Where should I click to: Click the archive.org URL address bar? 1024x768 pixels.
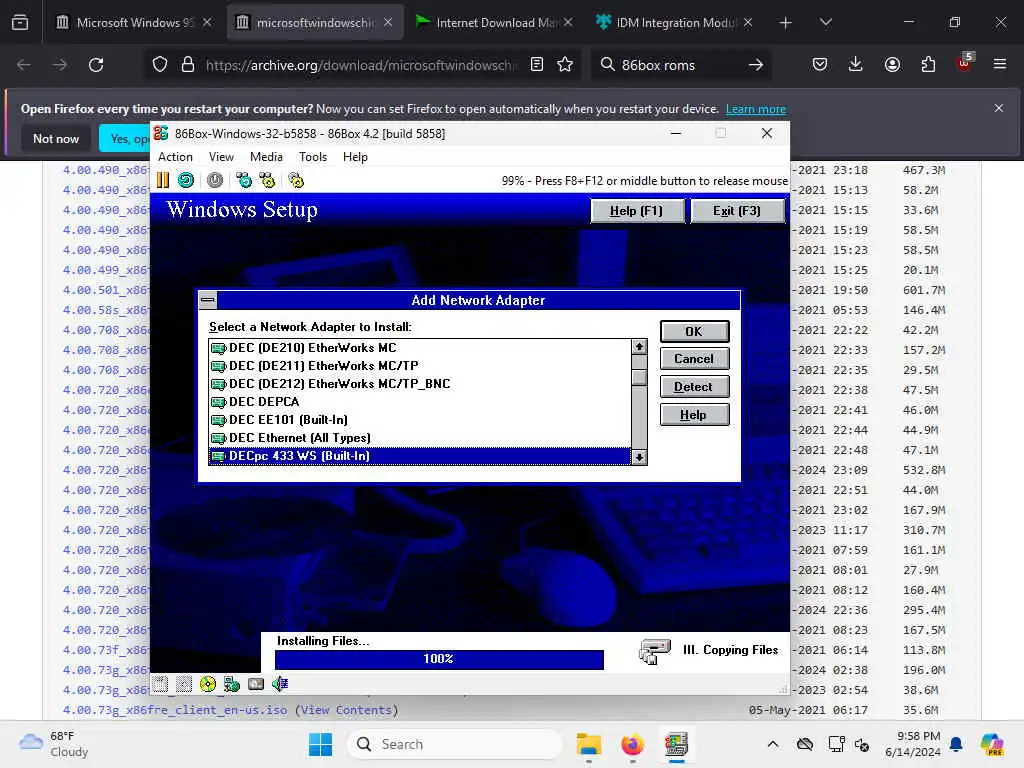click(361, 65)
